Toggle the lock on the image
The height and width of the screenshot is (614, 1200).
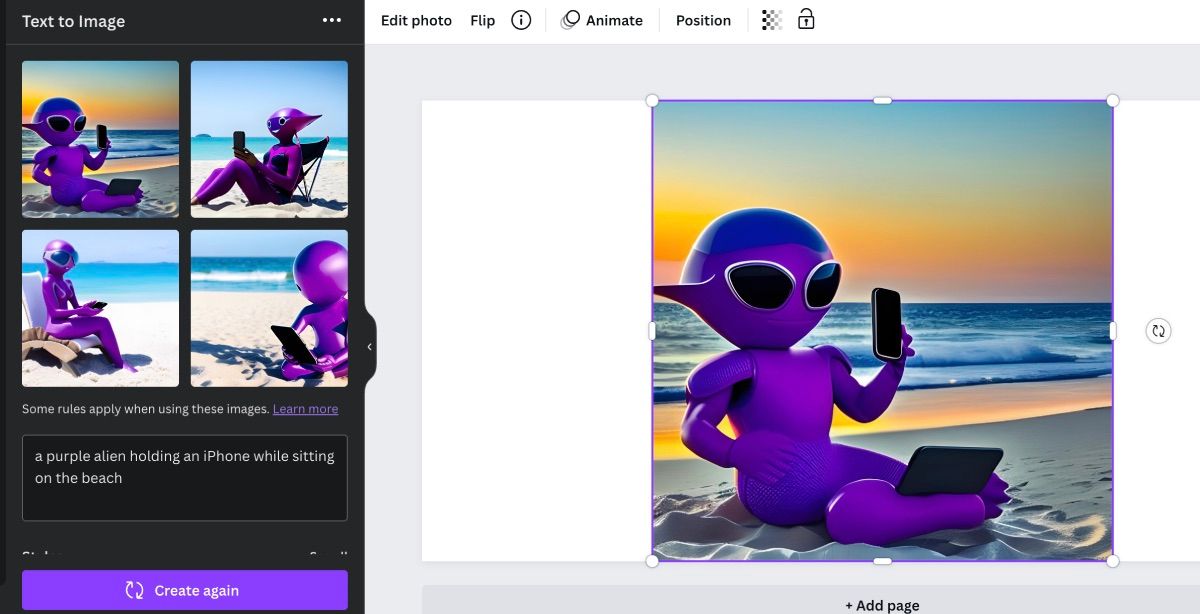[x=807, y=19]
